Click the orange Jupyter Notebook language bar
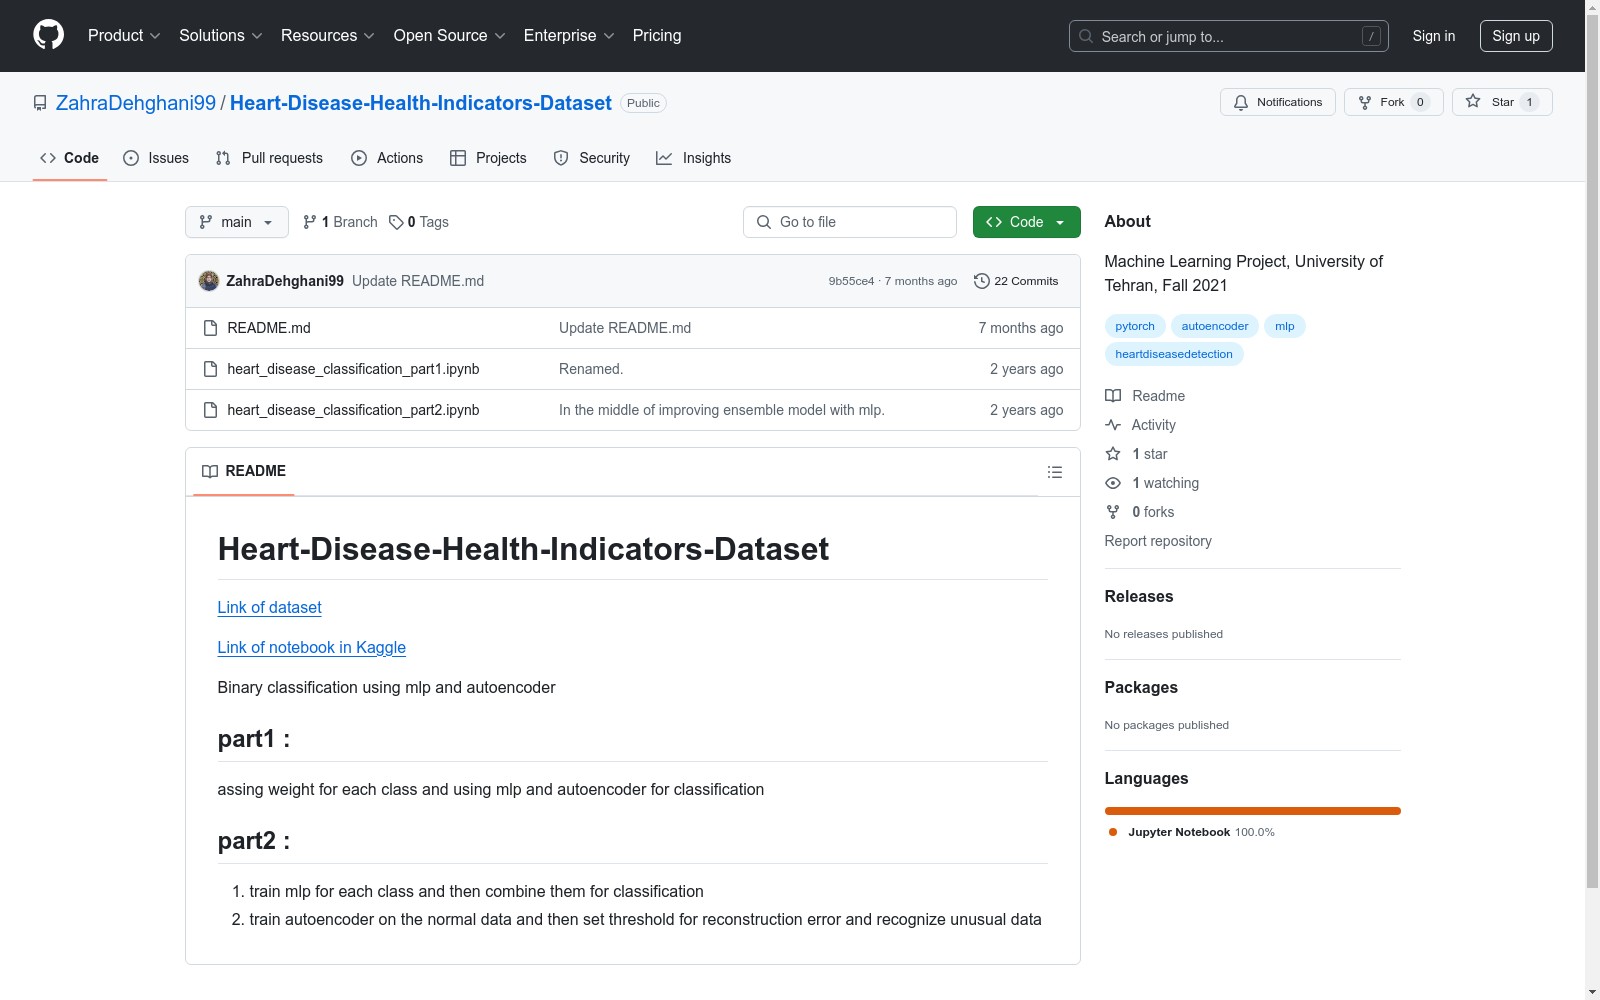 1253,811
